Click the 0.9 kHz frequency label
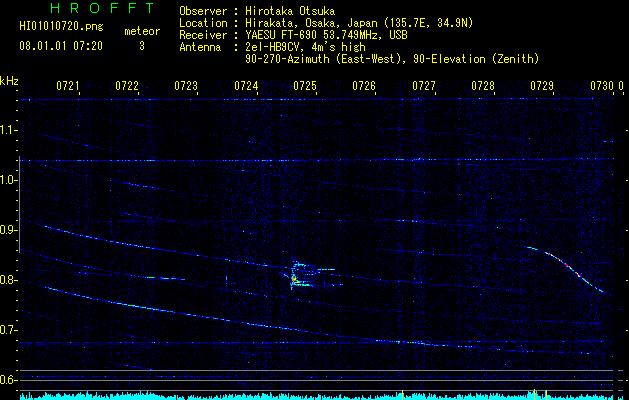629x400 pixels. 9,230
